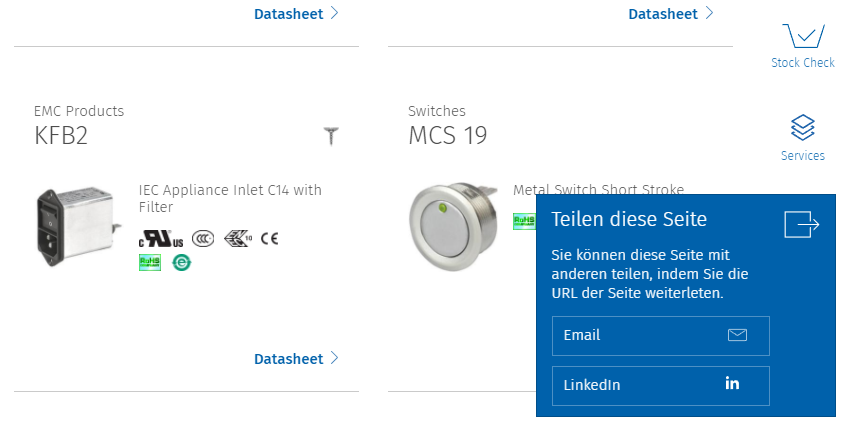
Task: Click the share/export icon in the blue panel
Action: click(801, 224)
